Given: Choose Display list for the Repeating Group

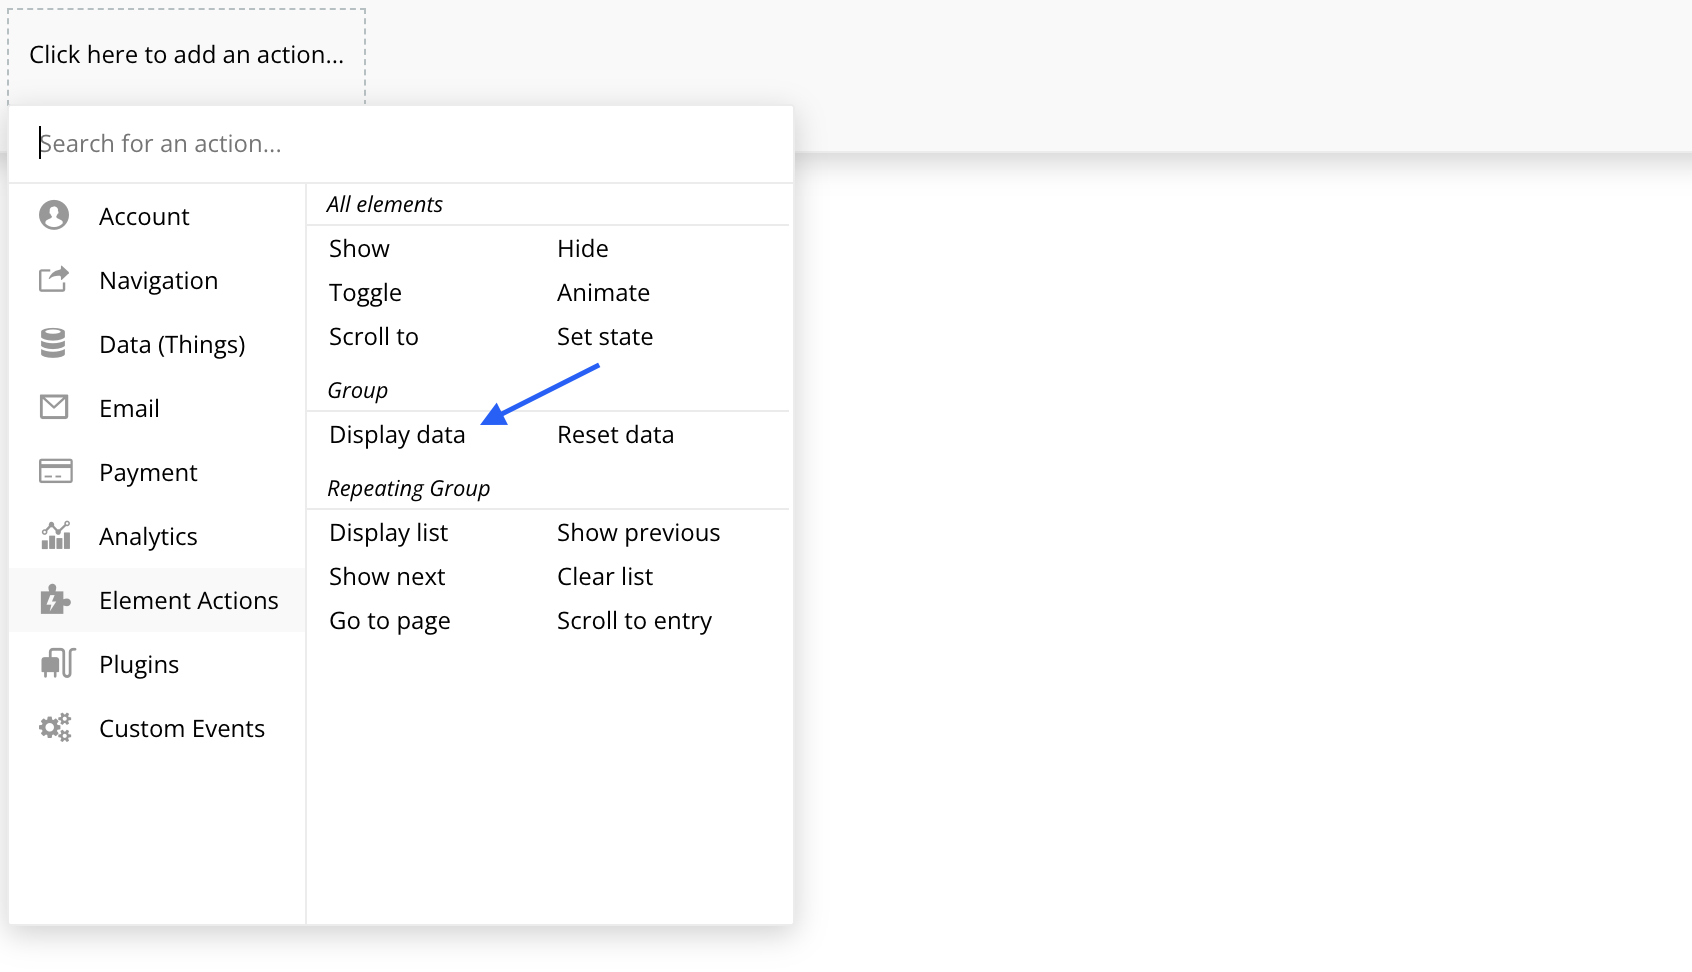Looking at the screenshot, I should [x=389, y=532].
